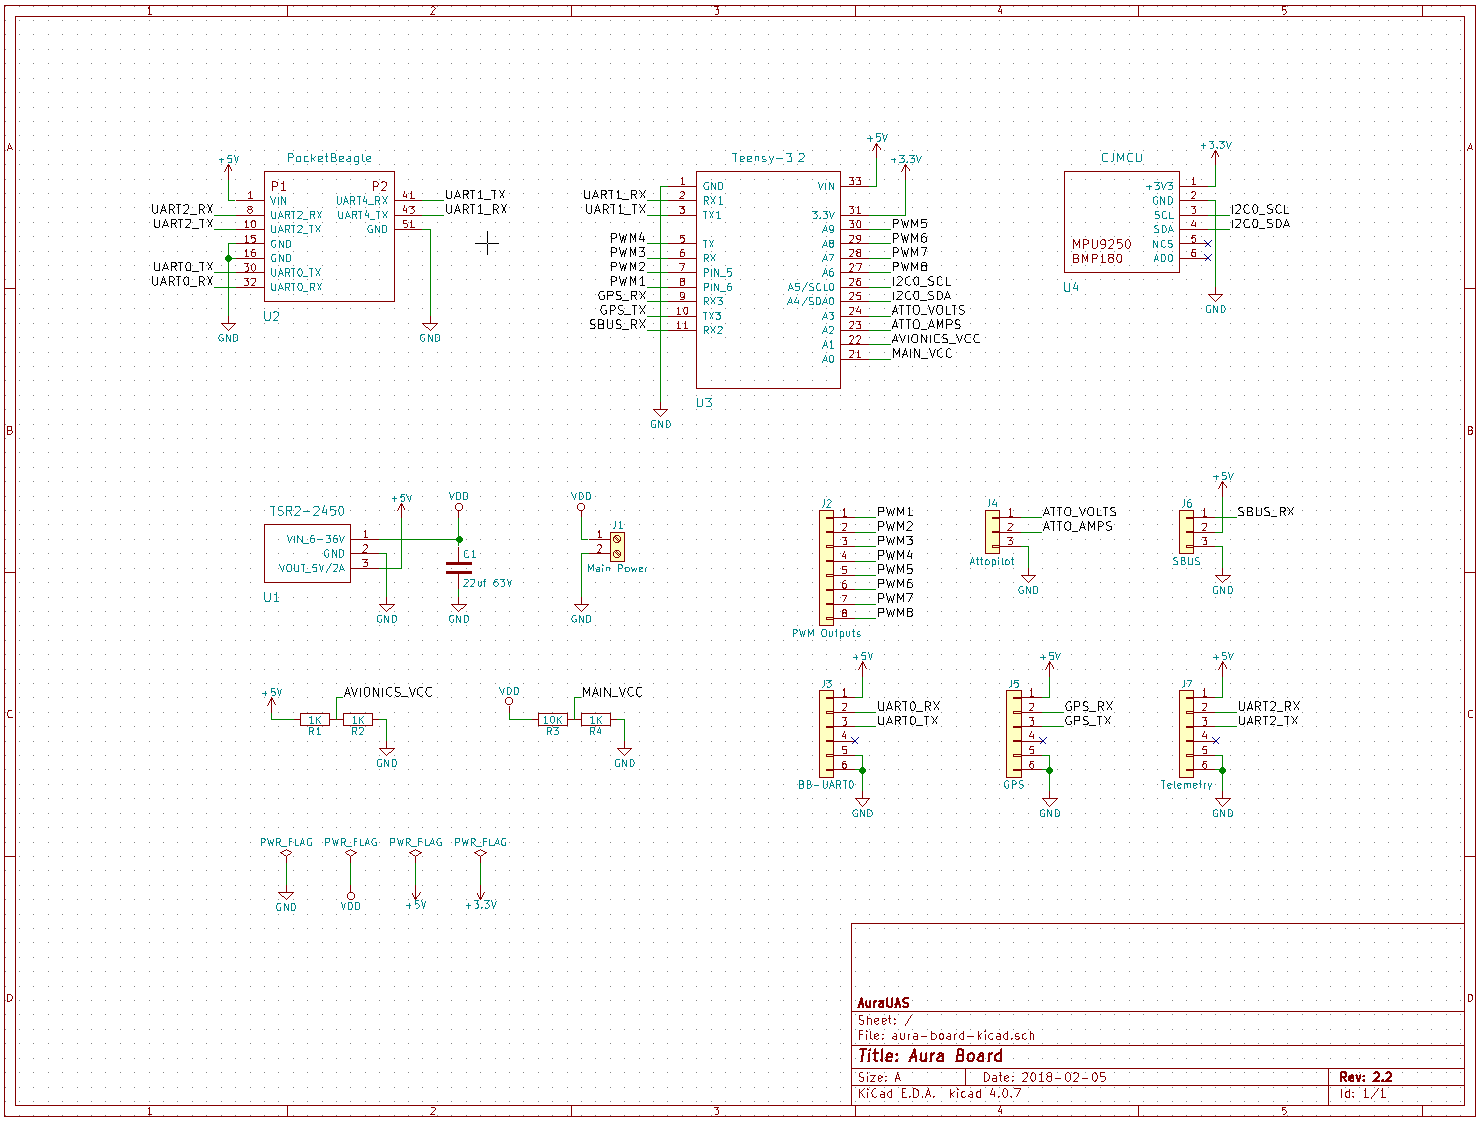Screen dimensions: 1481x1122
Task: Click the CJMCU MPU9250 module symbol
Action: click(1121, 221)
